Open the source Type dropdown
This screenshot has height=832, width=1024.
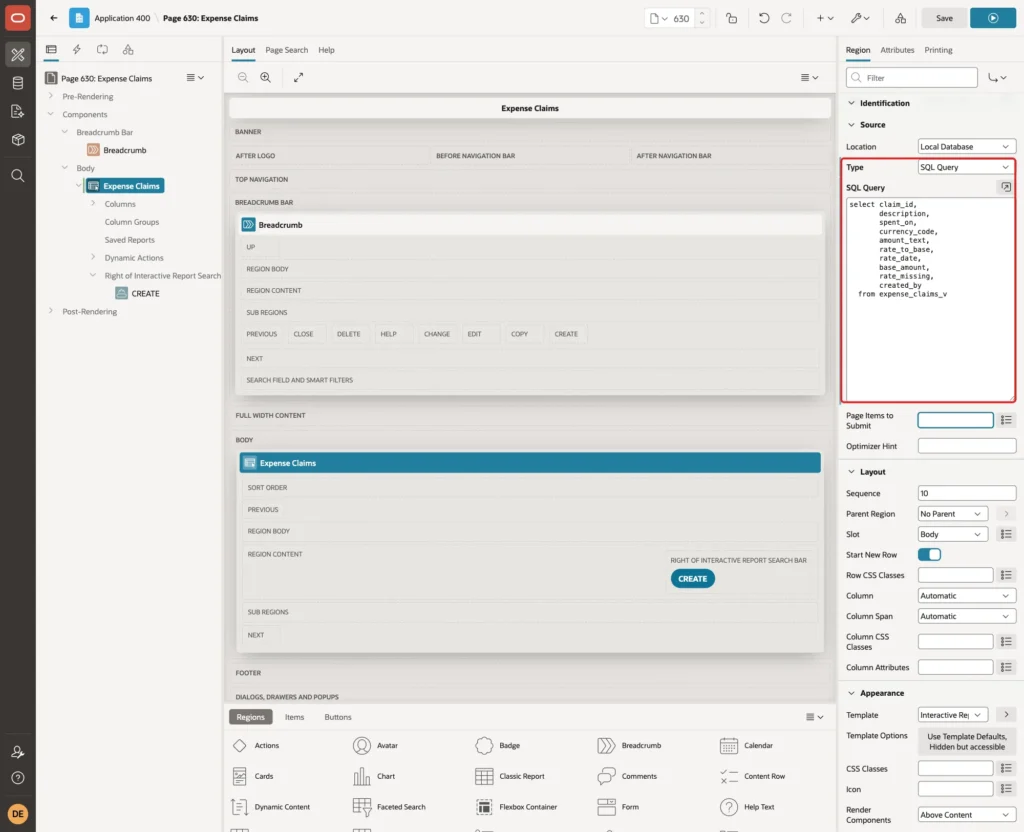(966, 167)
